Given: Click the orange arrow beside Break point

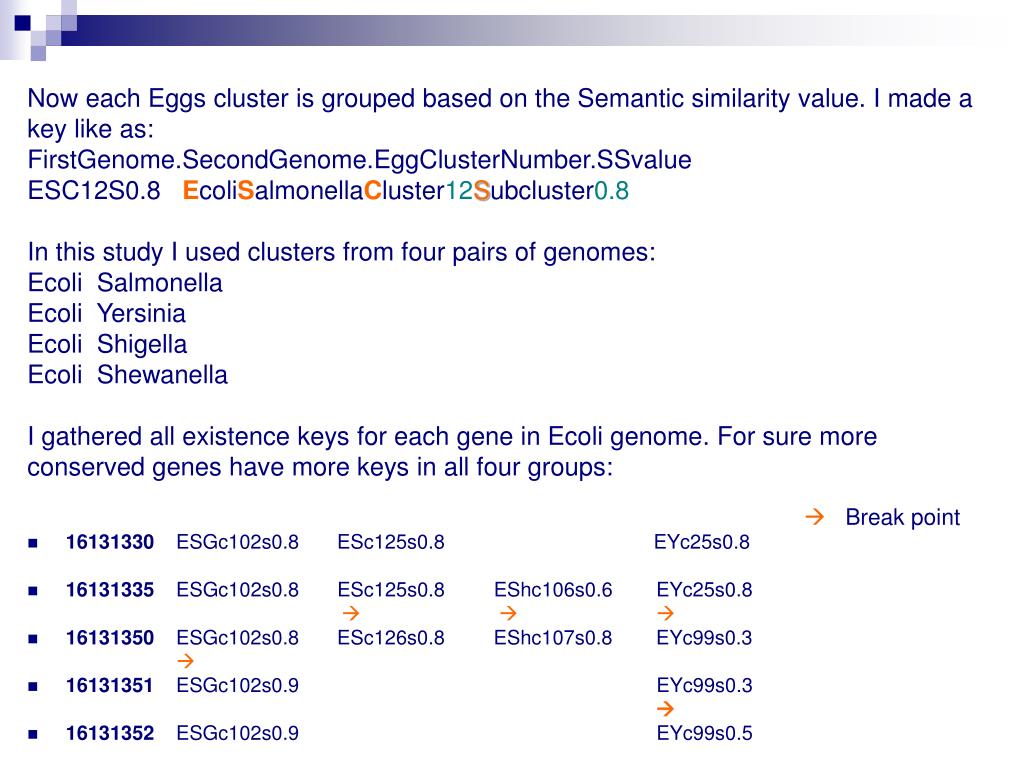Looking at the screenshot, I should 814,518.
